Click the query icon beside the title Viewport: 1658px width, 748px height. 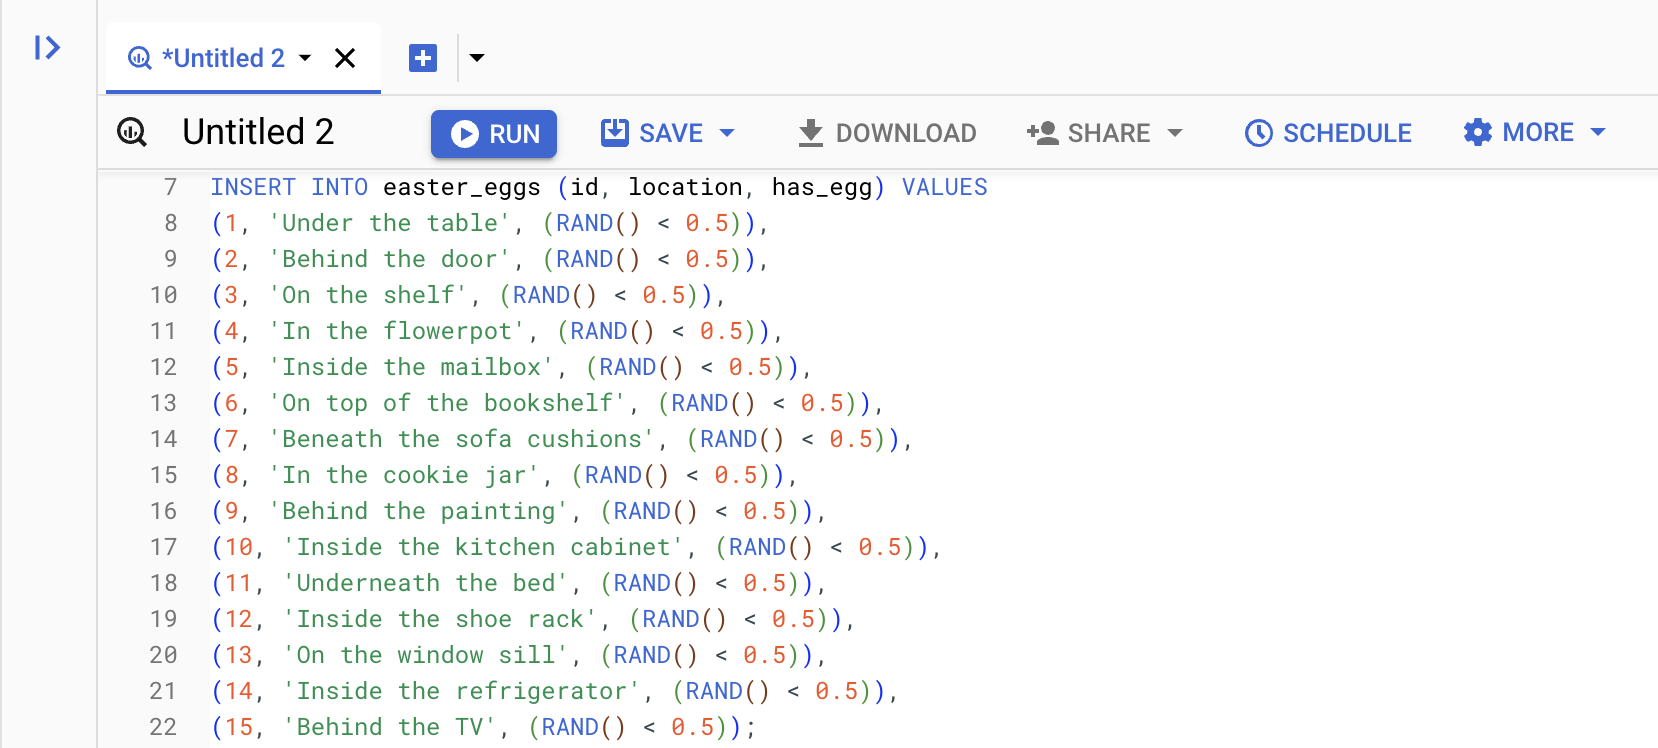click(x=132, y=132)
